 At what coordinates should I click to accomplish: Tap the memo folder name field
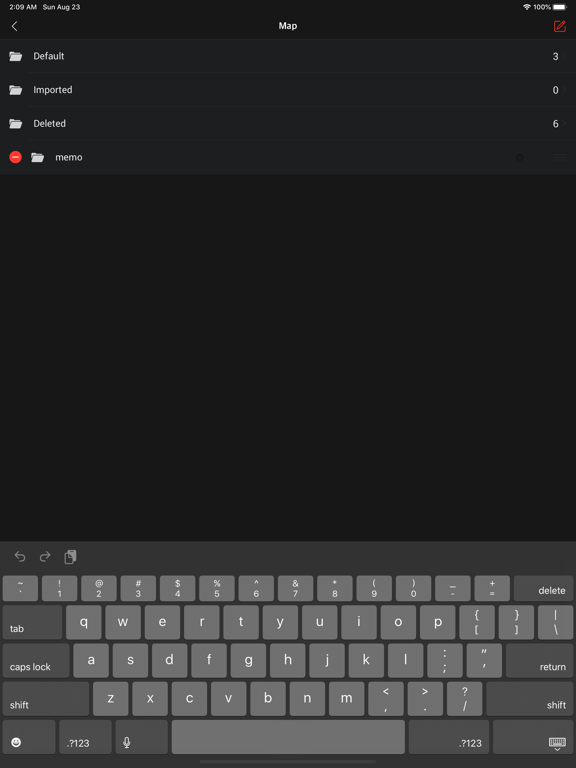point(282,157)
